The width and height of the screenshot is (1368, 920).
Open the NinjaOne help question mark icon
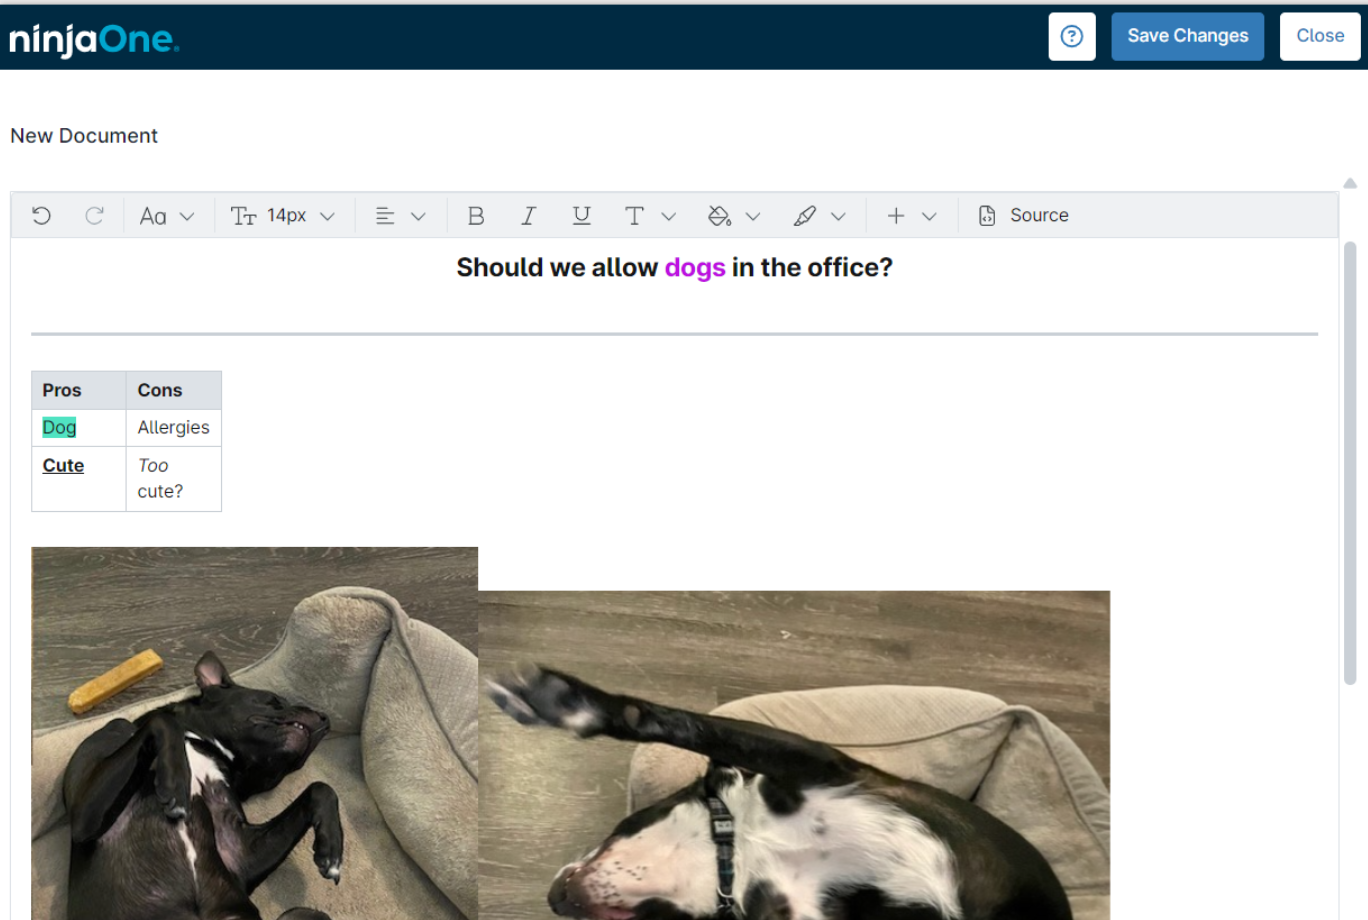tap(1071, 36)
